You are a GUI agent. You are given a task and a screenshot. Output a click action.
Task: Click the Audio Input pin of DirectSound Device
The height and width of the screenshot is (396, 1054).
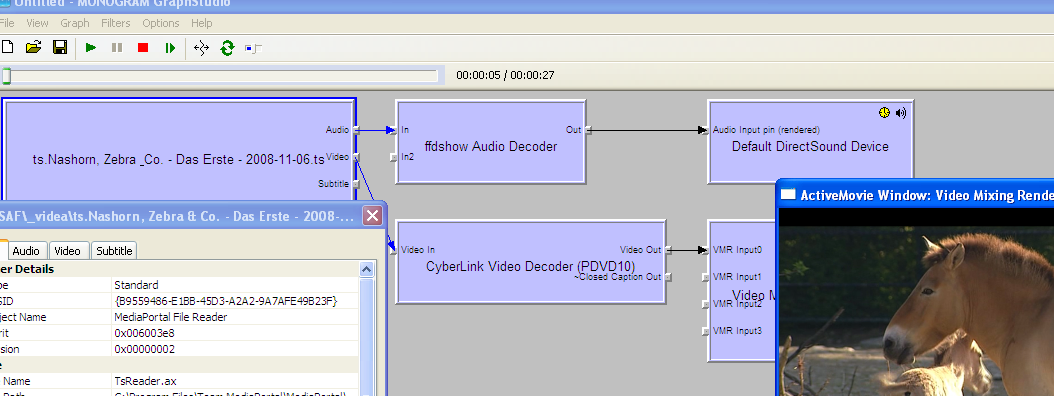coord(706,130)
